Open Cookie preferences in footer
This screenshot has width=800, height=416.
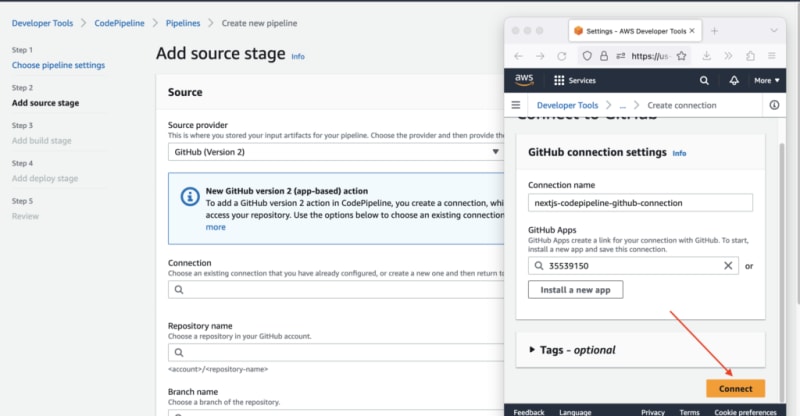click(745, 411)
